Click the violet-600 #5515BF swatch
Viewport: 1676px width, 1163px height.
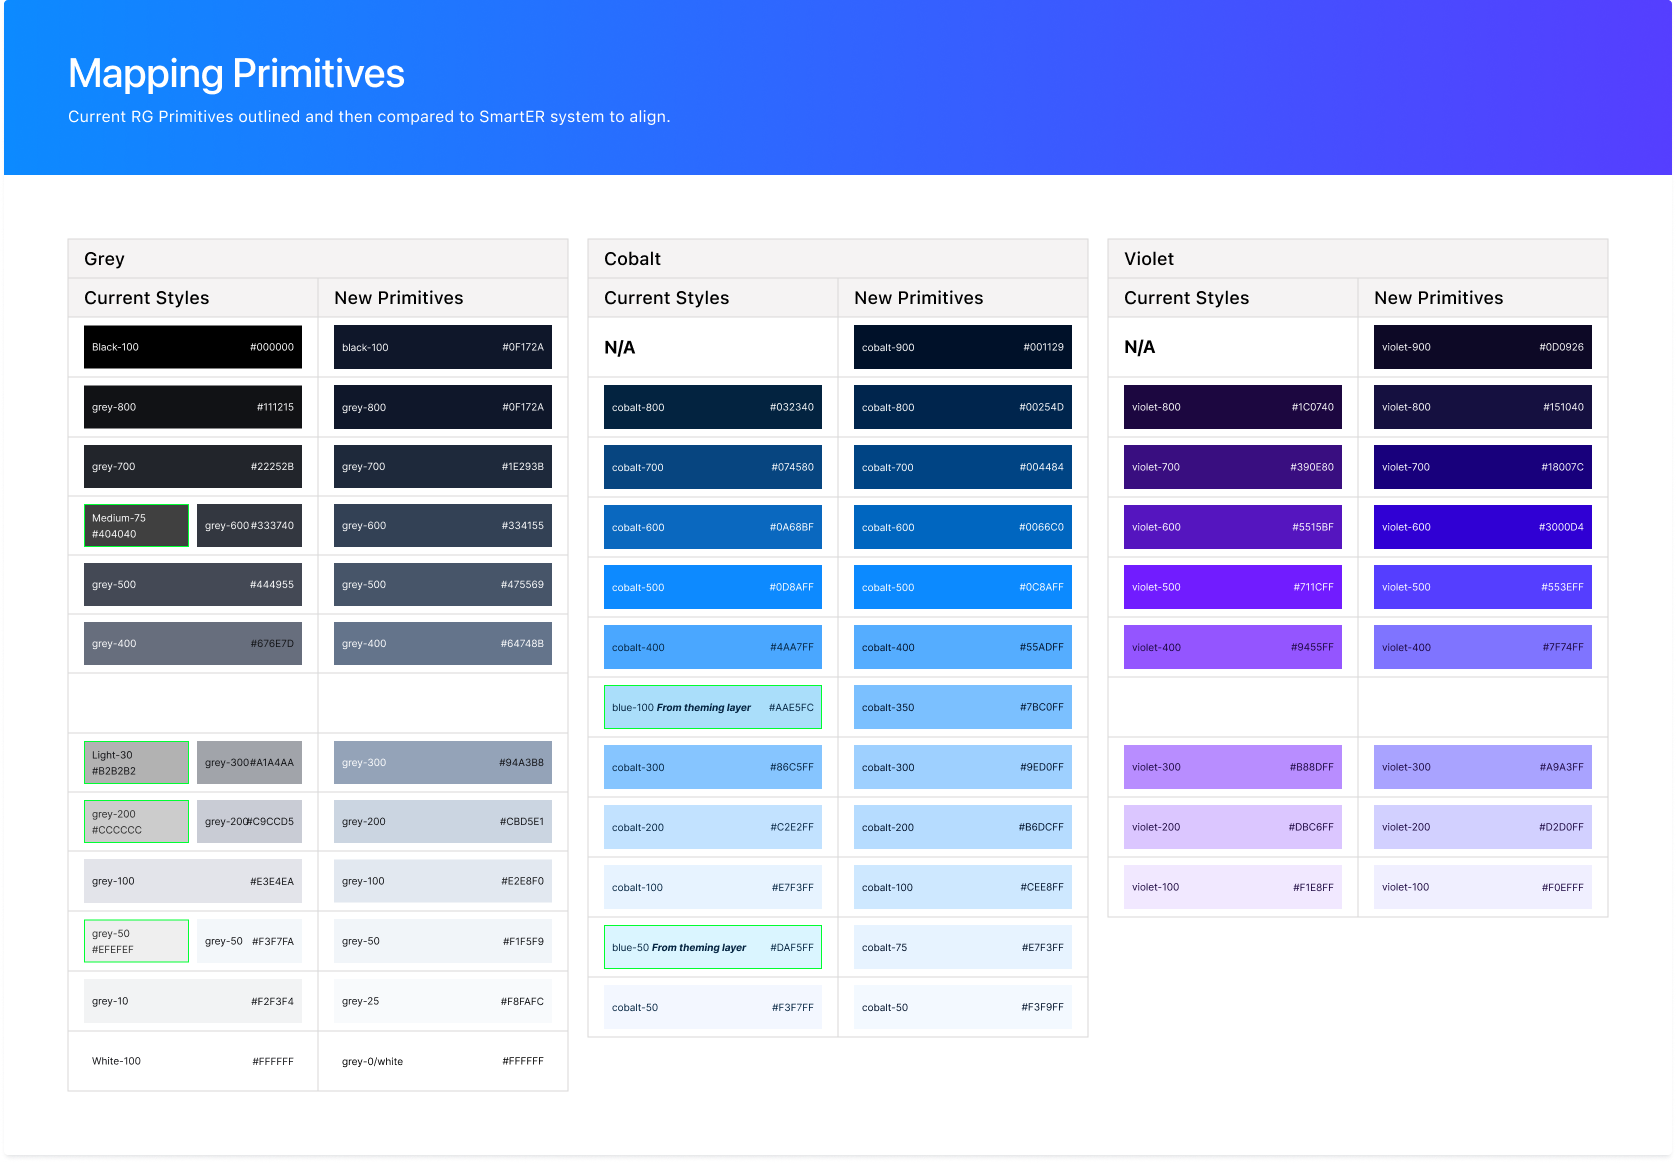[1233, 527]
